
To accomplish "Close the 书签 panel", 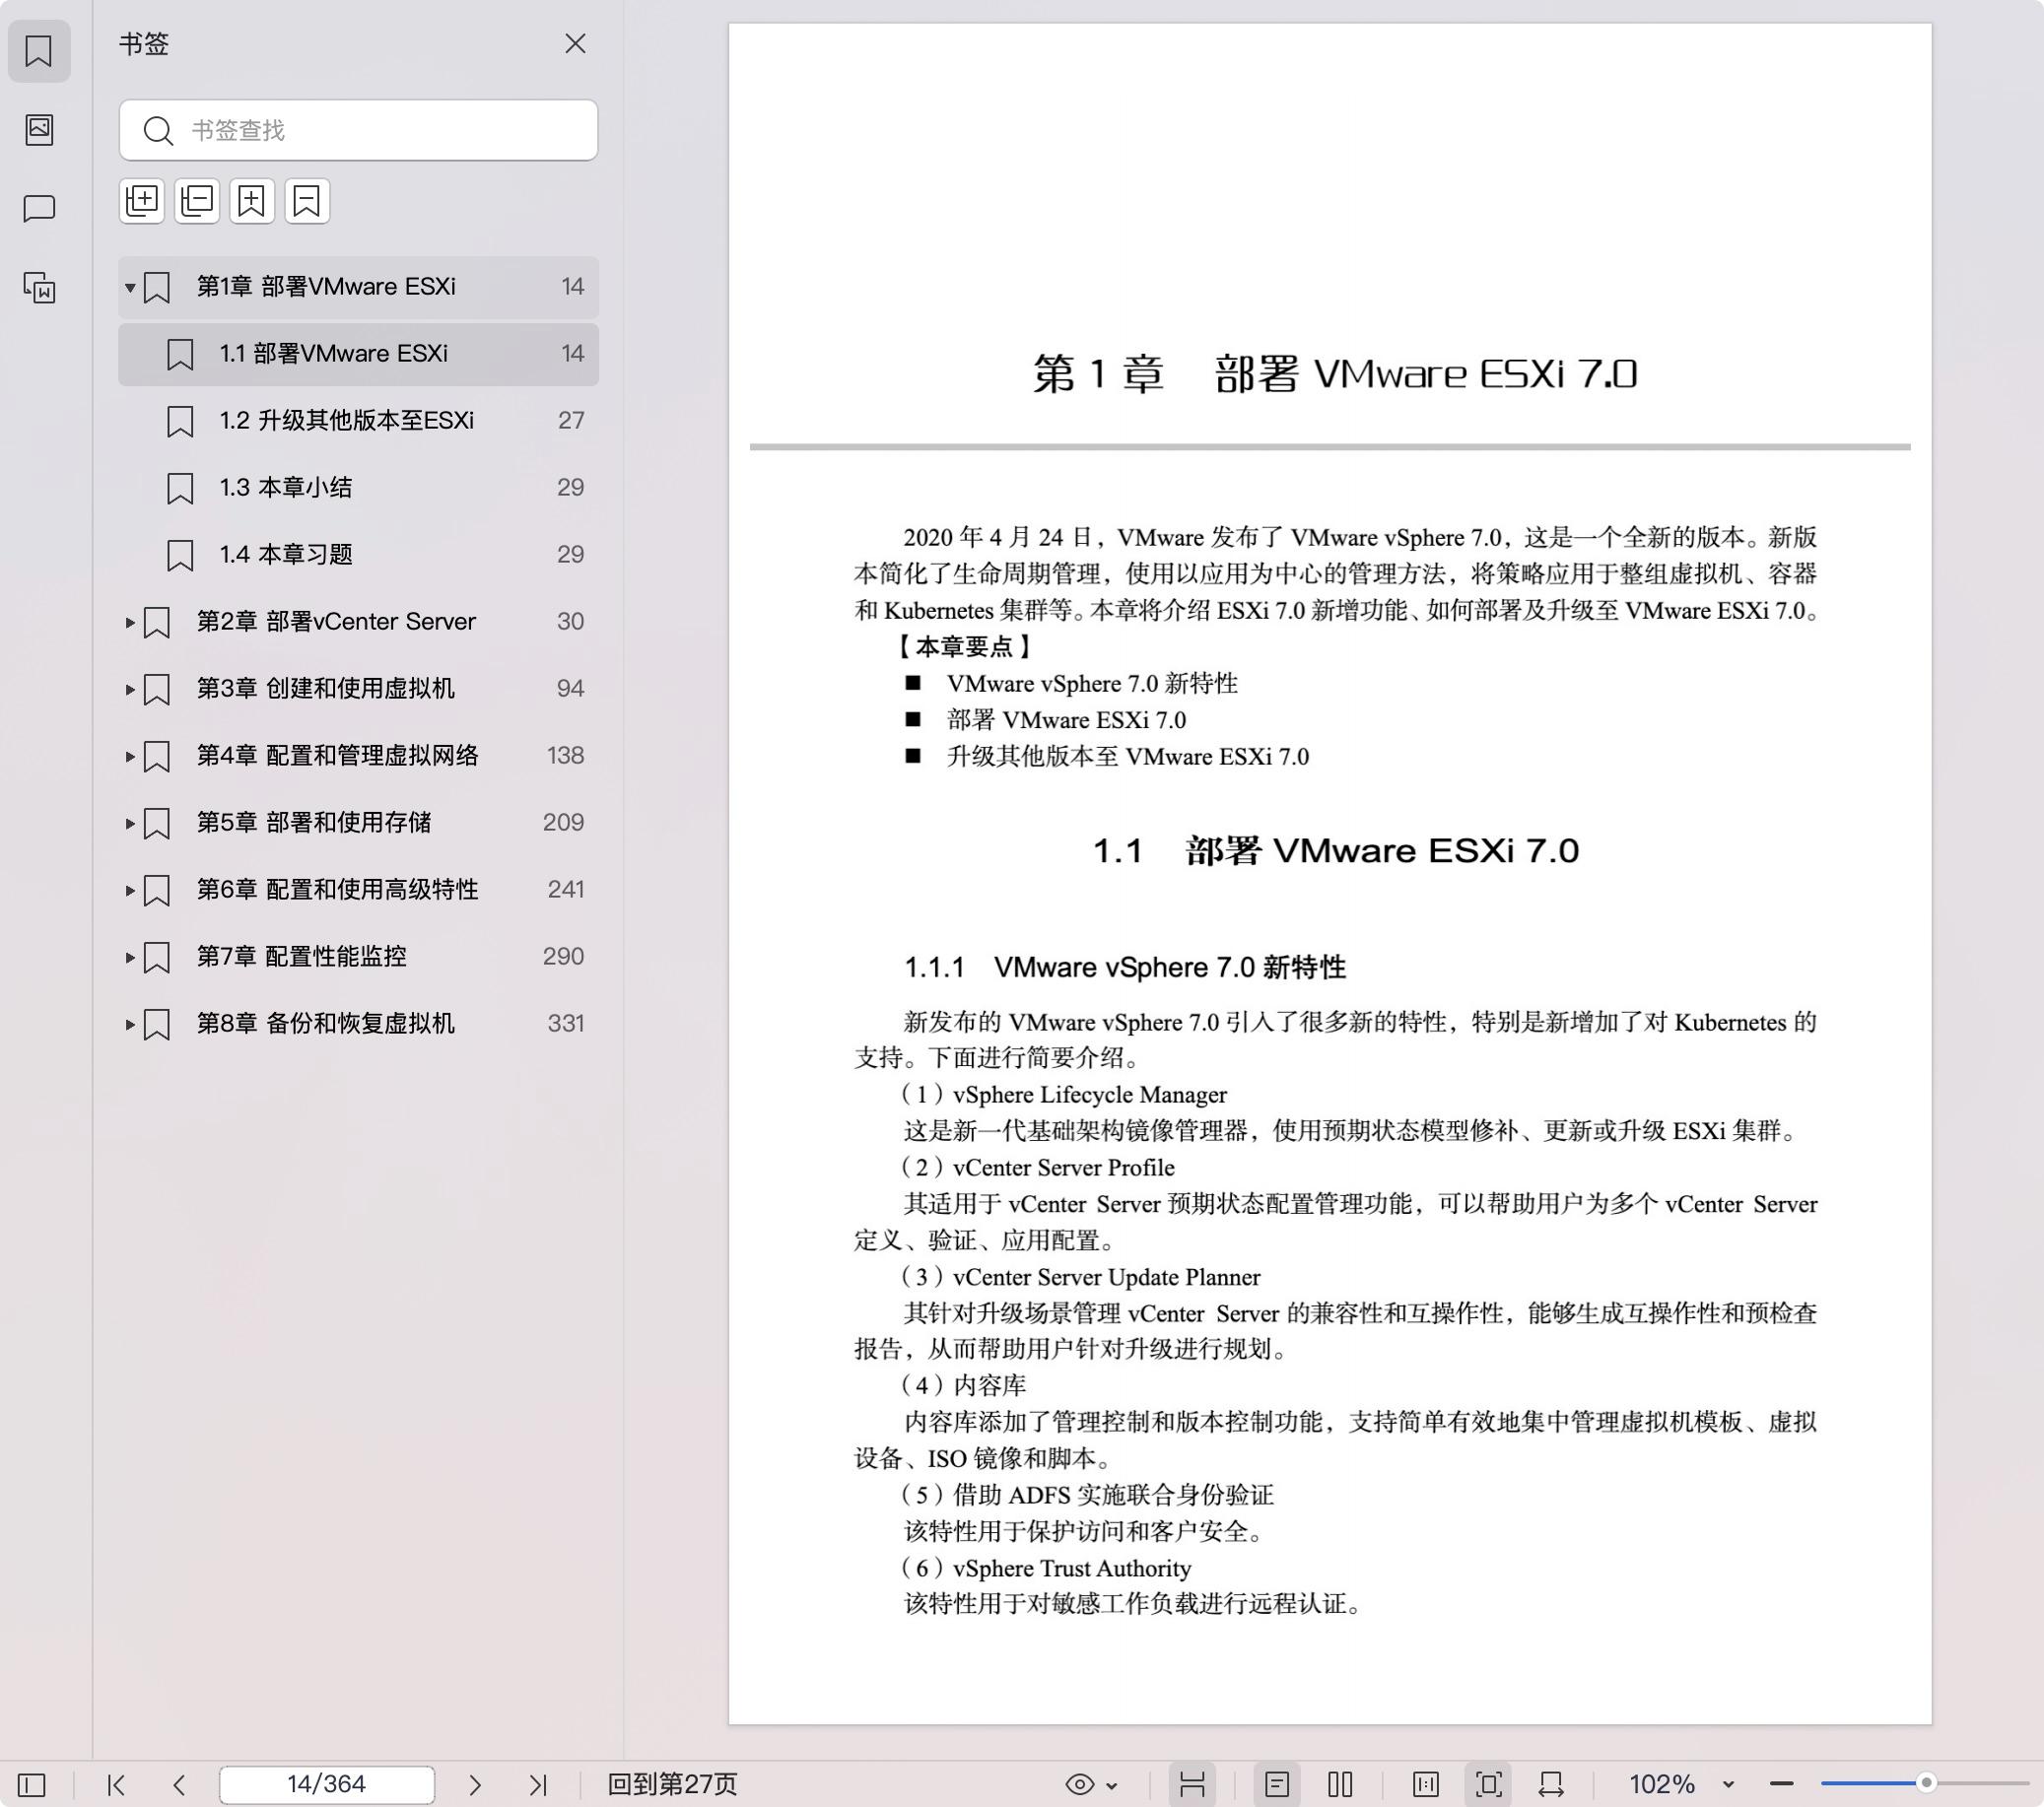I will click(575, 44).
